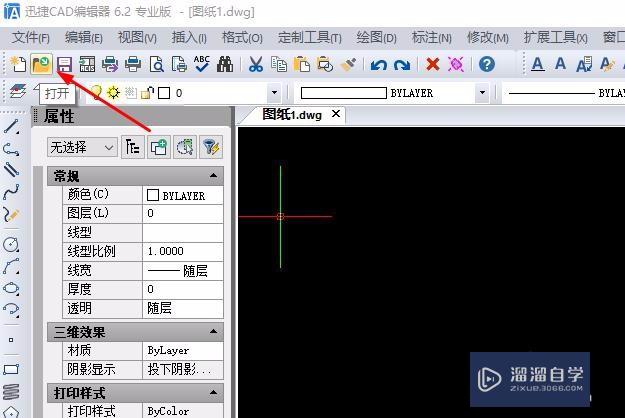This screenshot has width=625, height=418.
Task: Open Help question mark icon
Action: (487, 64)
